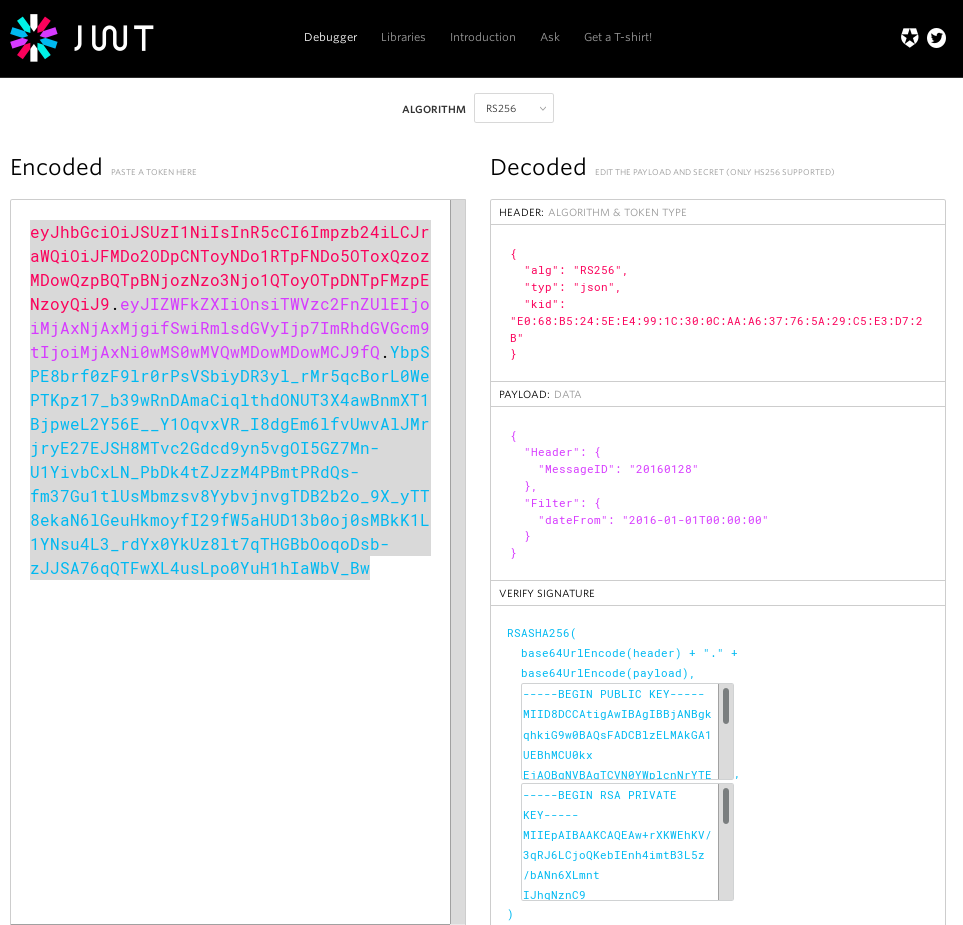Open the Libraries page
This screenshot has height=925, width=963.
coord(403,37)
